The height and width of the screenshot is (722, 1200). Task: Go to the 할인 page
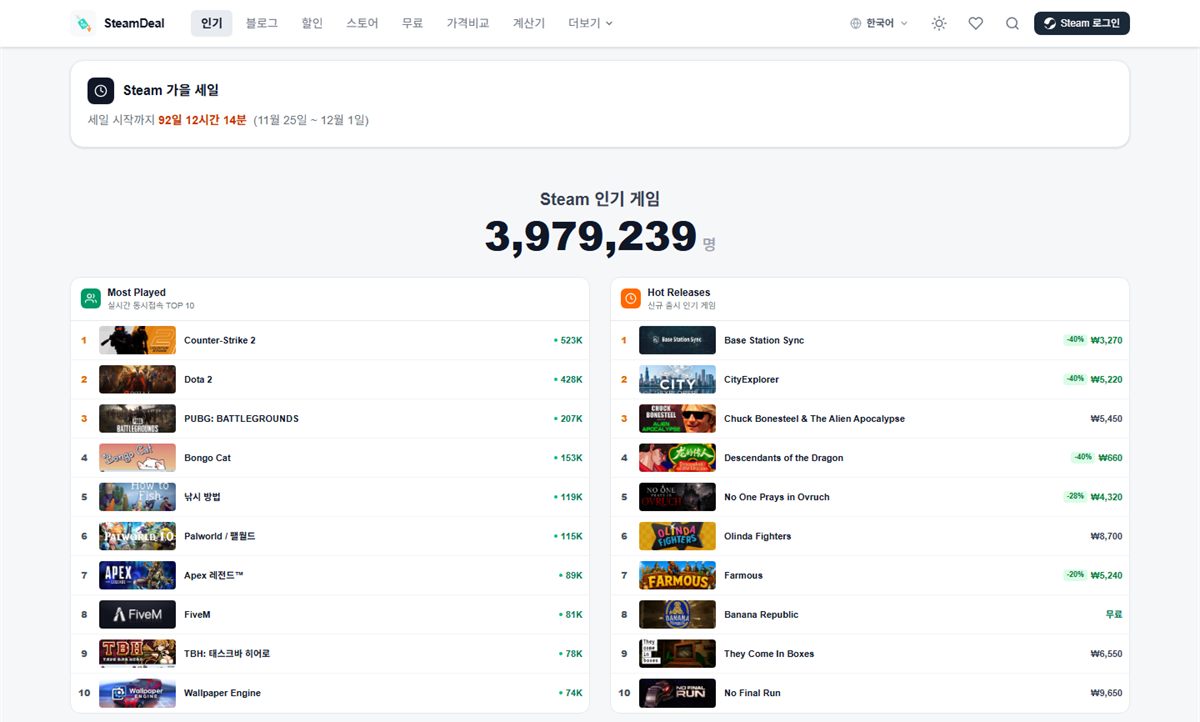tap(312, 23)
